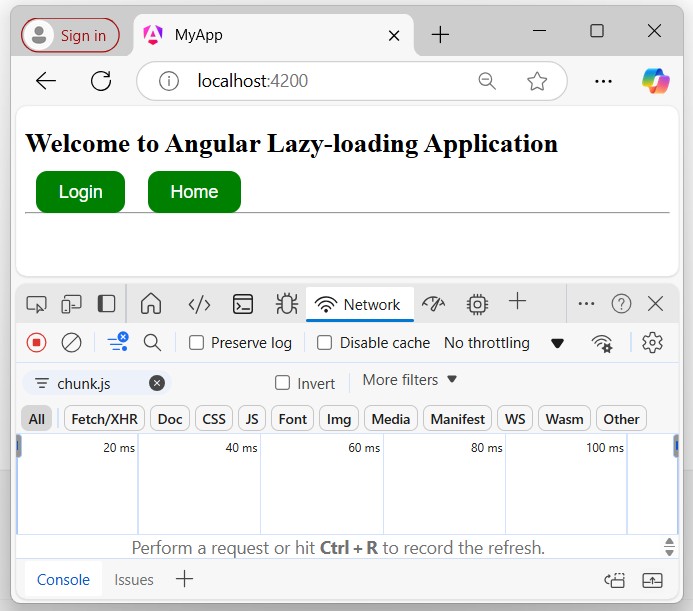
Task: Enable the Preserve log checkbox
Action: (197, 343)
